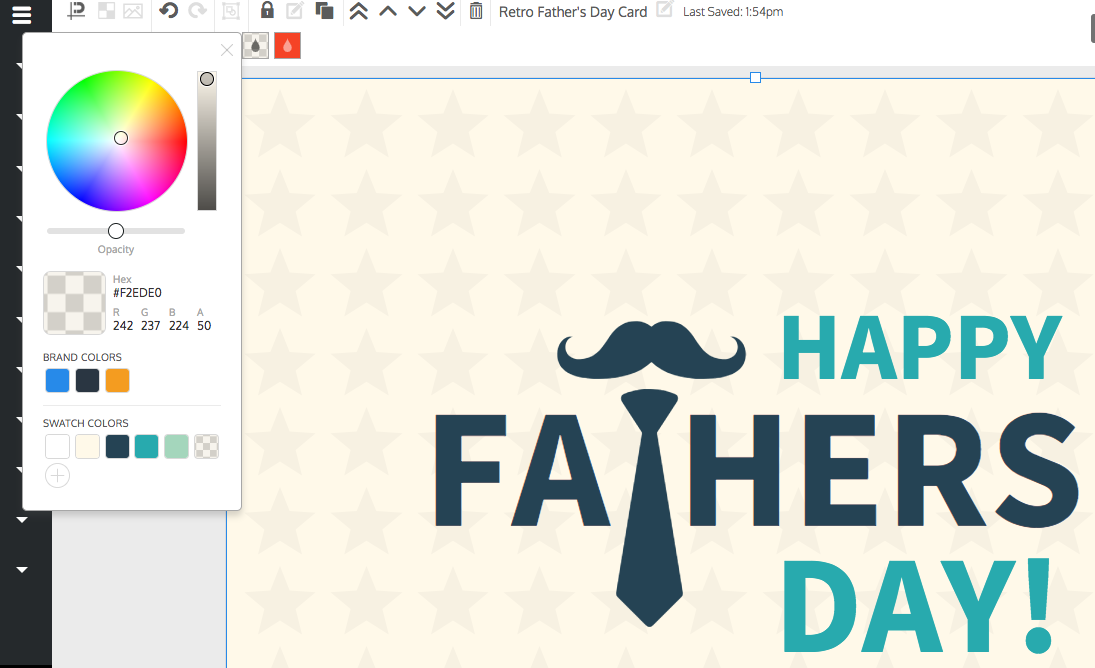The height and width of the screenshot is (668, 1095).
Task: Select the dark navy brand color
Action: tap(87, 380)
